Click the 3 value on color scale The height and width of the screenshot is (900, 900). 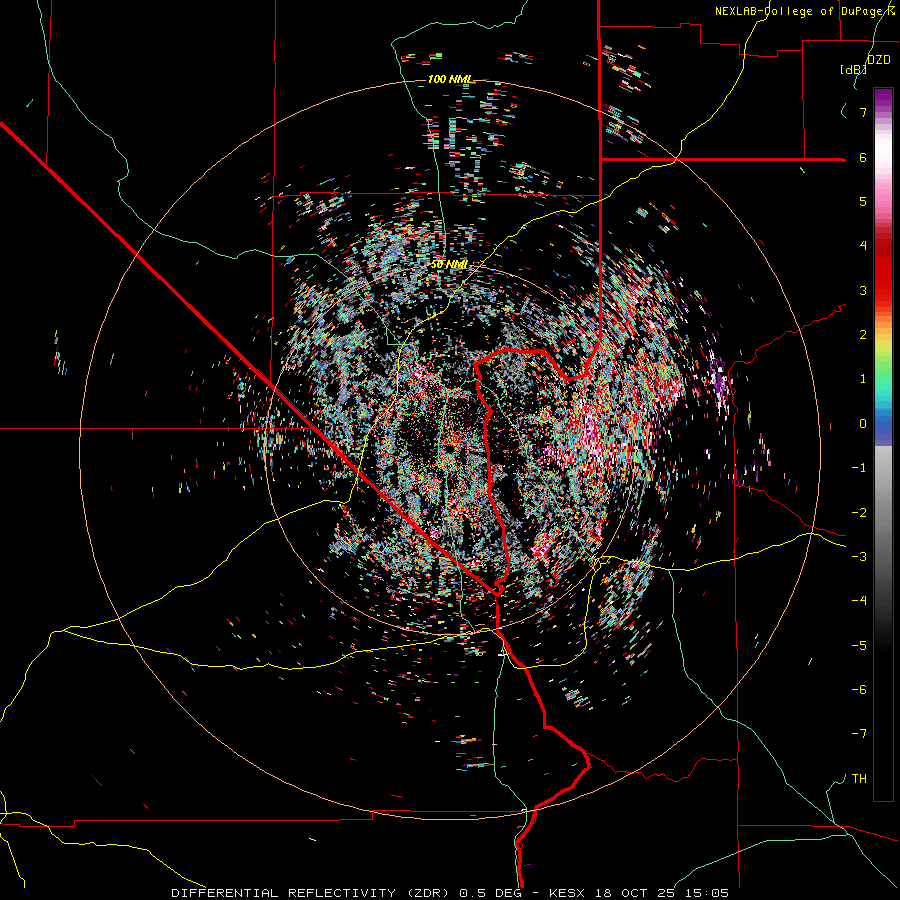(x=863, y=290)
